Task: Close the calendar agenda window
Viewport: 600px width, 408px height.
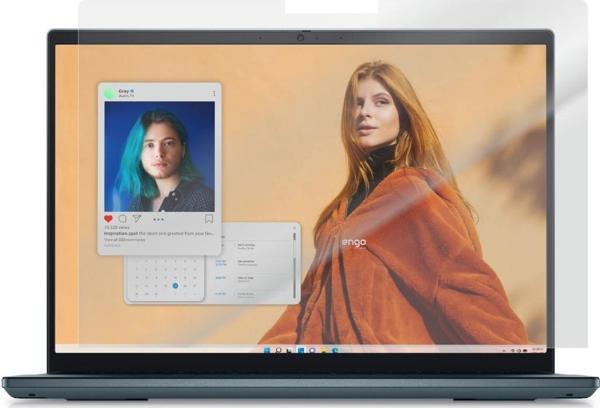Action: click(x=294, y=228)
